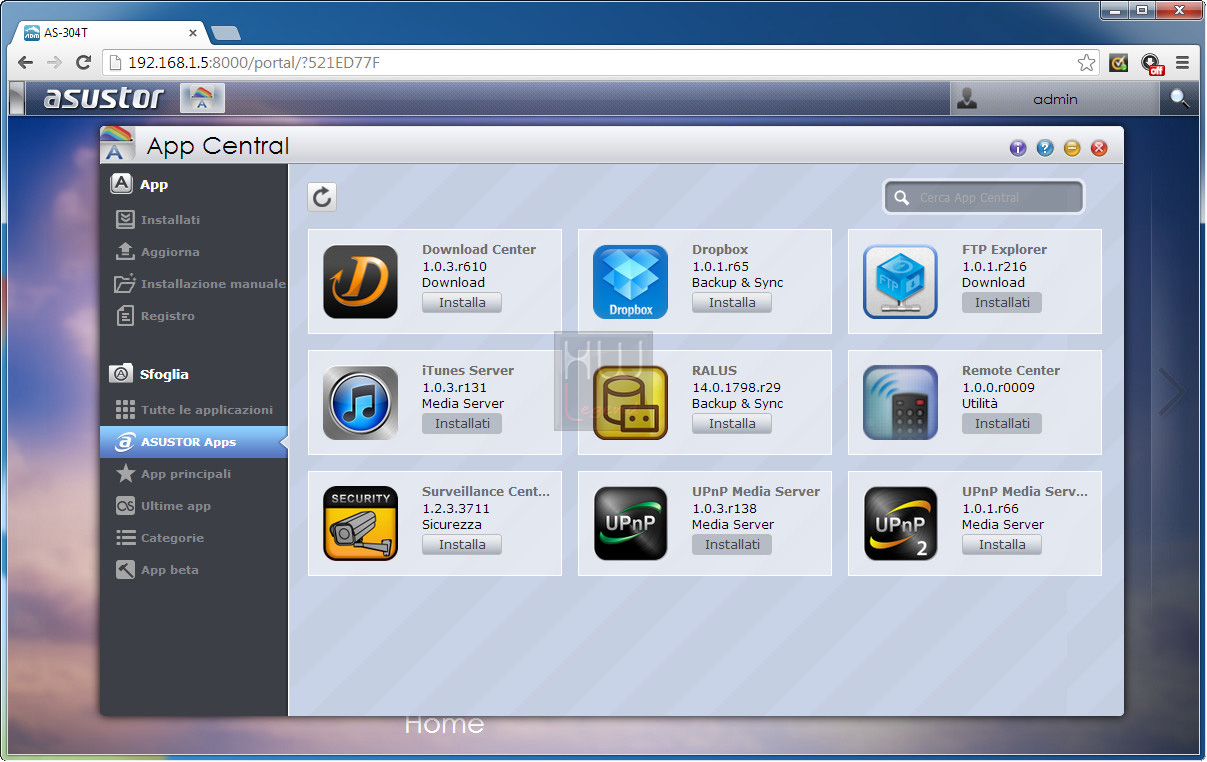Image resolution: width=1207 pixels, height=762 pixels.
Task: Click the App Central taskbar icon
Action: coord(202,98)
